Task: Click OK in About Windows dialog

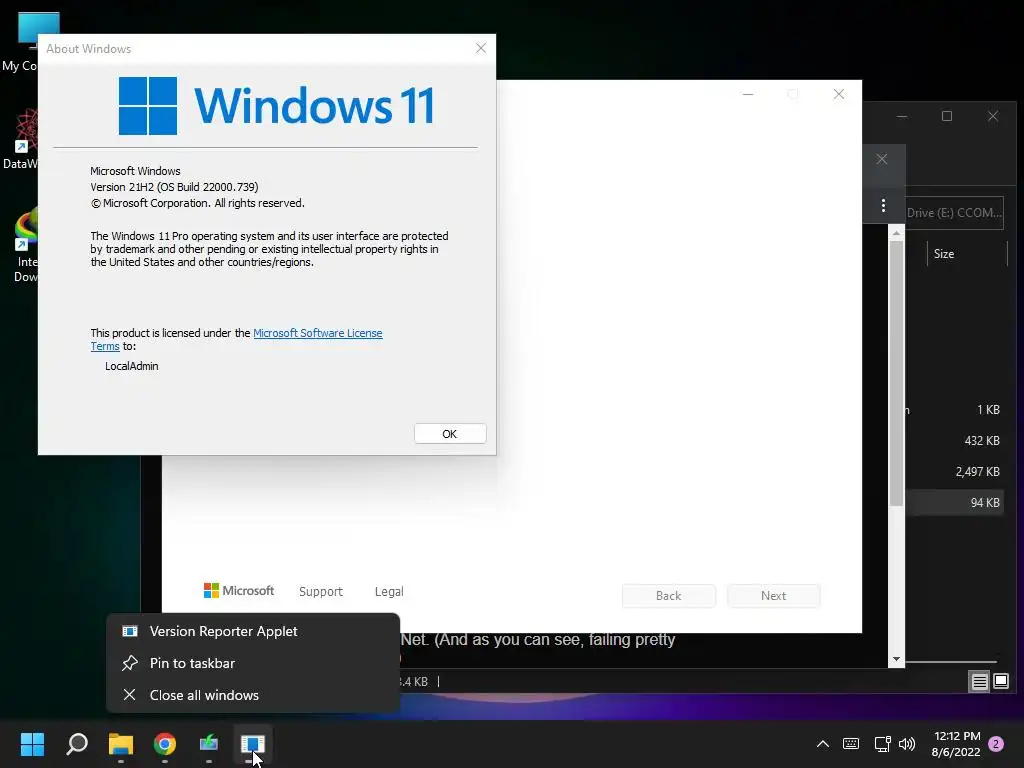Action: tap(450, 434)
